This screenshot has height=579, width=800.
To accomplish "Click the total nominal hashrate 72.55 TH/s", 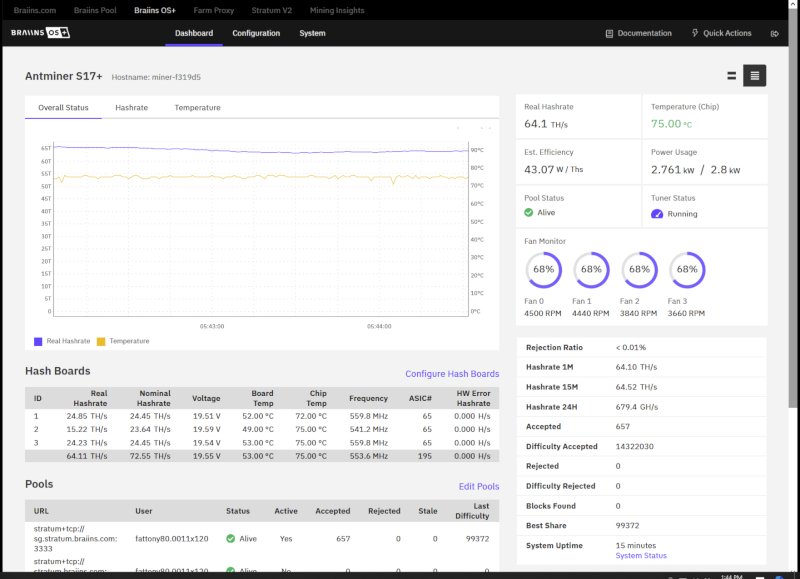I will (x=150, y=456).
